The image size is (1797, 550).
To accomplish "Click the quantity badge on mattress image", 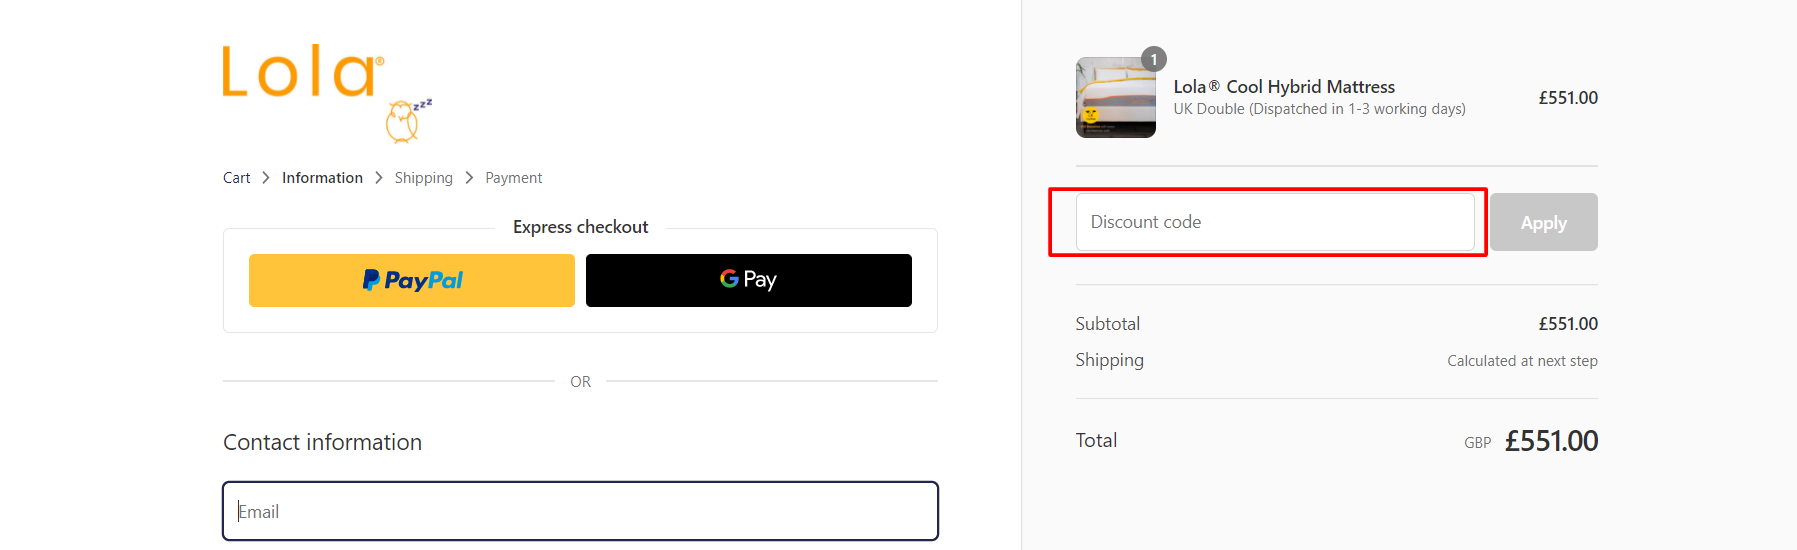I will 1154,59.
